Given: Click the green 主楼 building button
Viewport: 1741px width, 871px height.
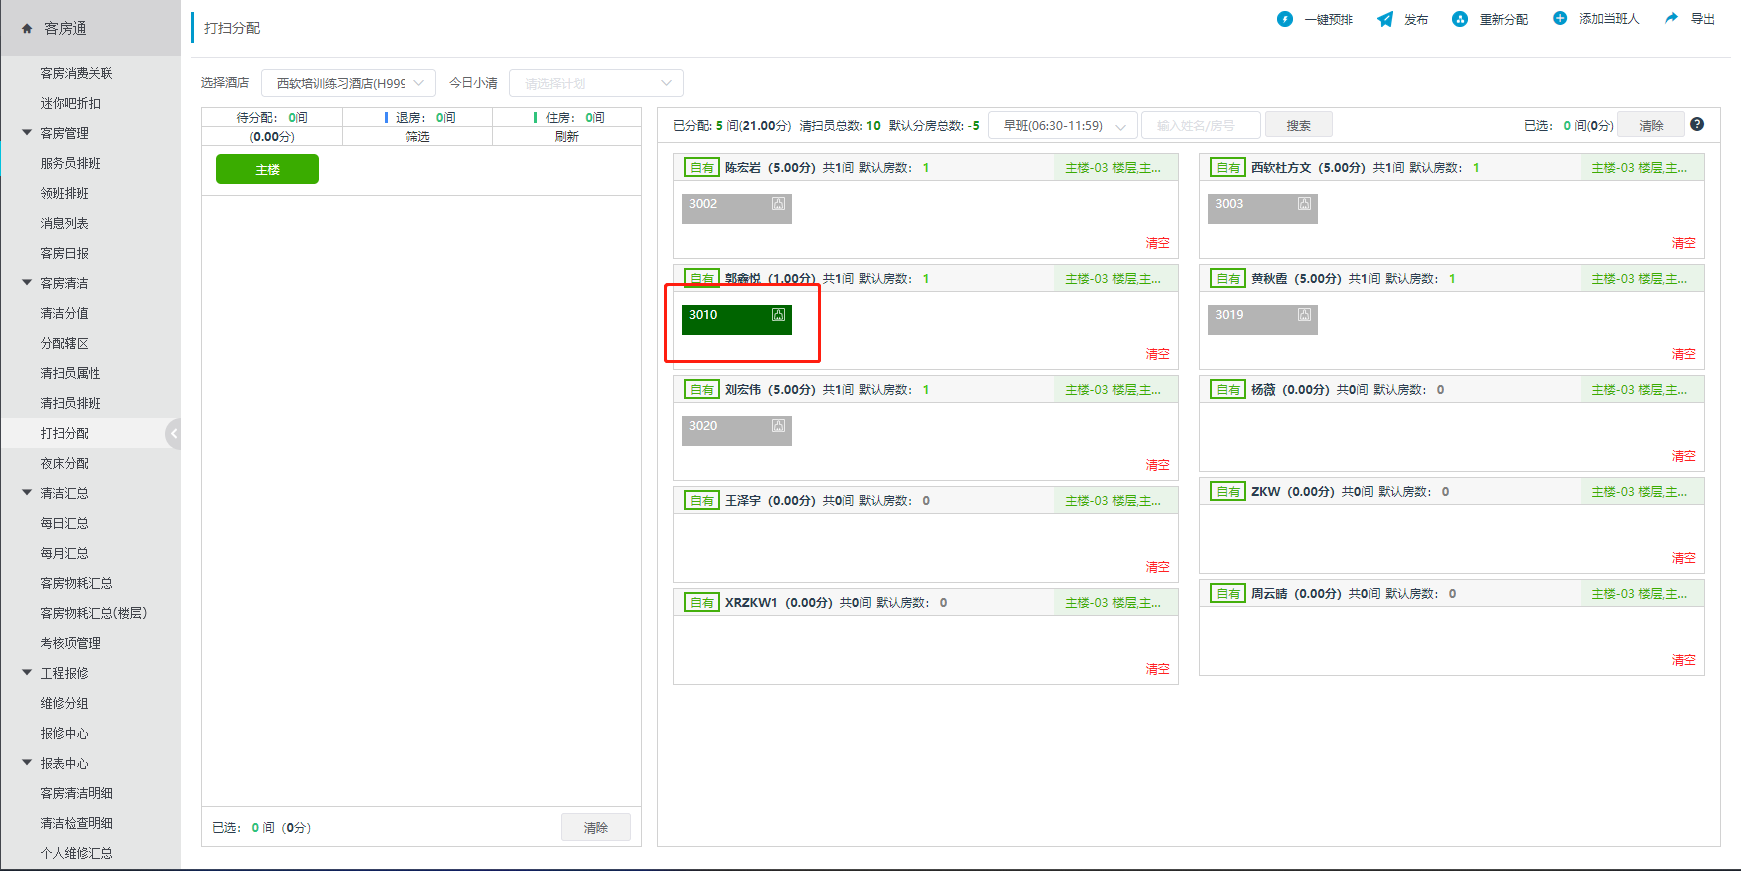Looking at the screenshot, I should pyautogui.click(x=267, y=169).
